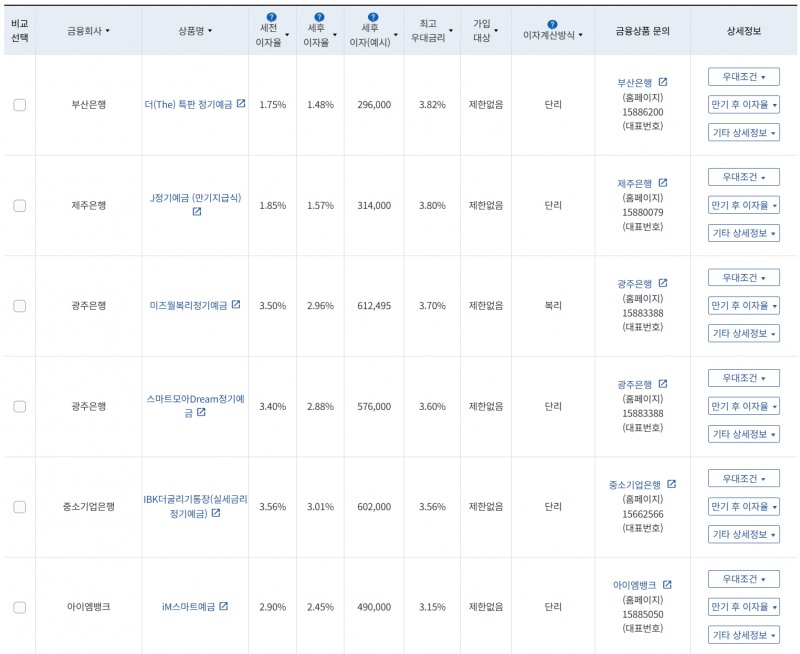Expand 만기 후 이자율 for 스마트모아Dream정기예금
Viewport: 800px width, 654px height.
tap(743, 406)
